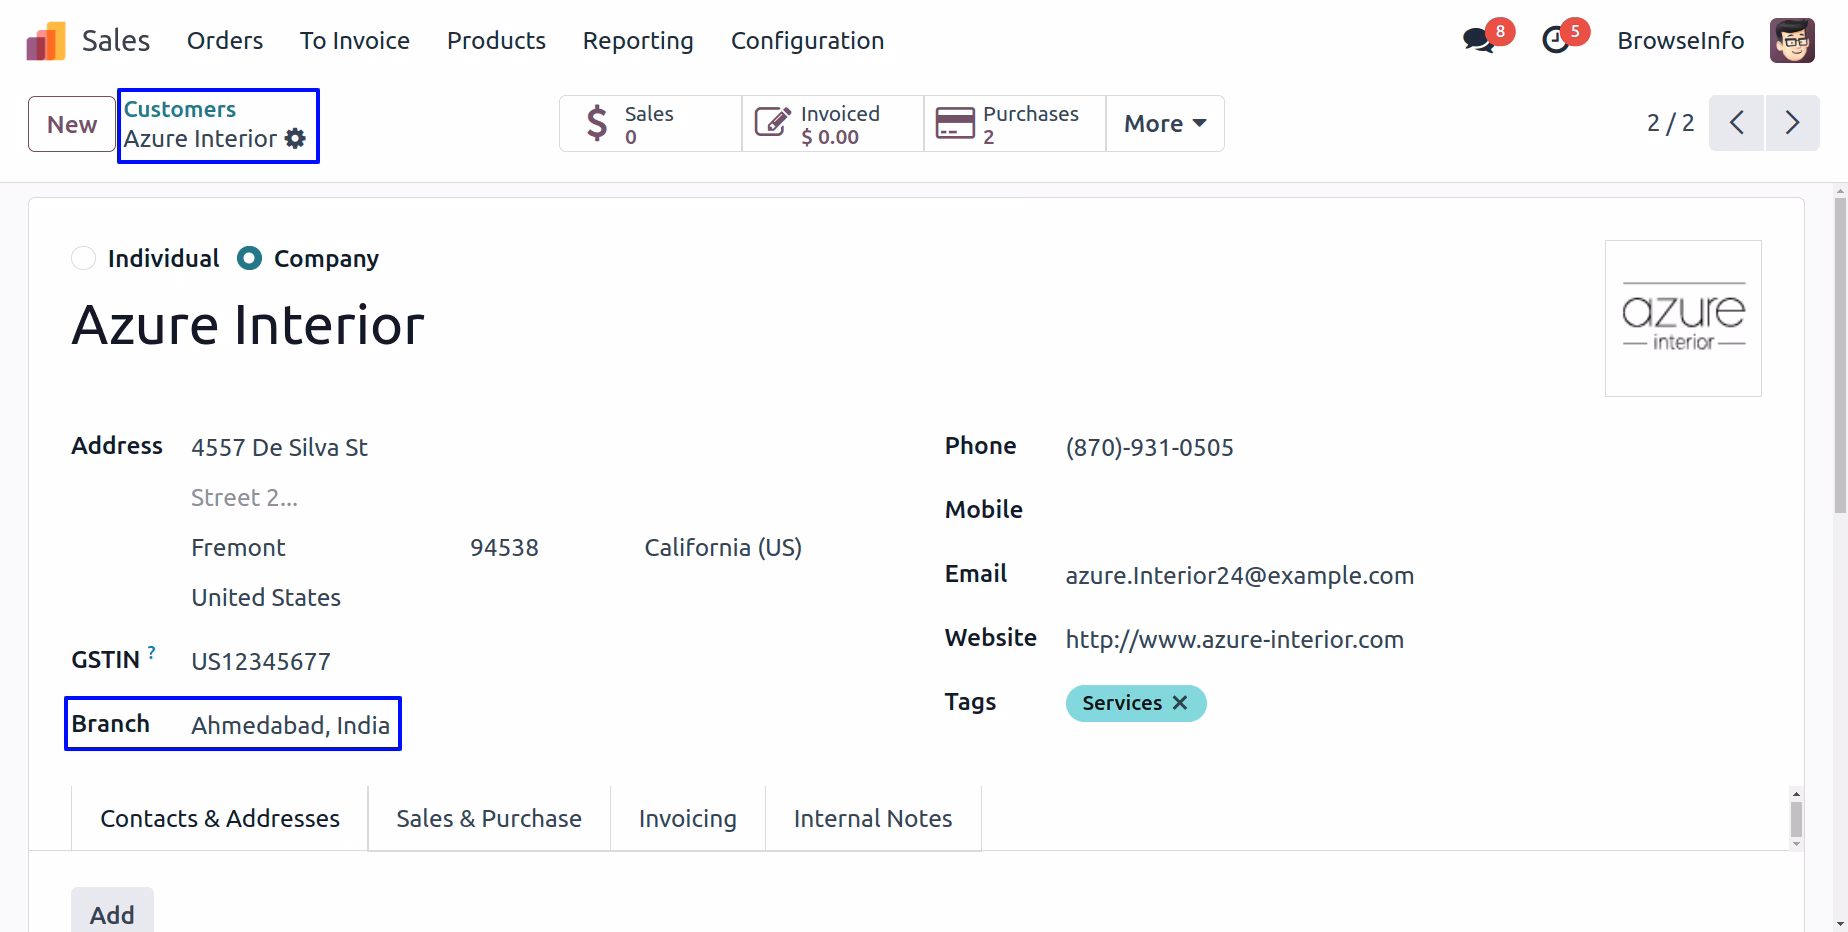Viewport: 1848px width, 932px height.
Task: Open the GSTIN help tooltip question mark
Action: (x=152, y=652)
